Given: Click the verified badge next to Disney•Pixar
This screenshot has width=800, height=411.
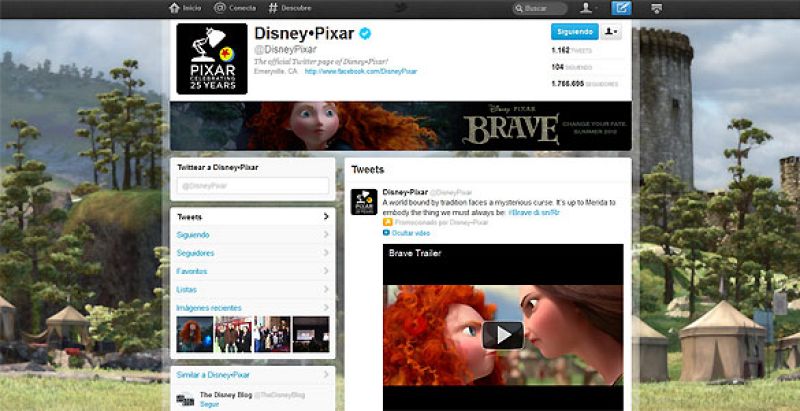Looking at the screenshot, I should coord(366,34).
